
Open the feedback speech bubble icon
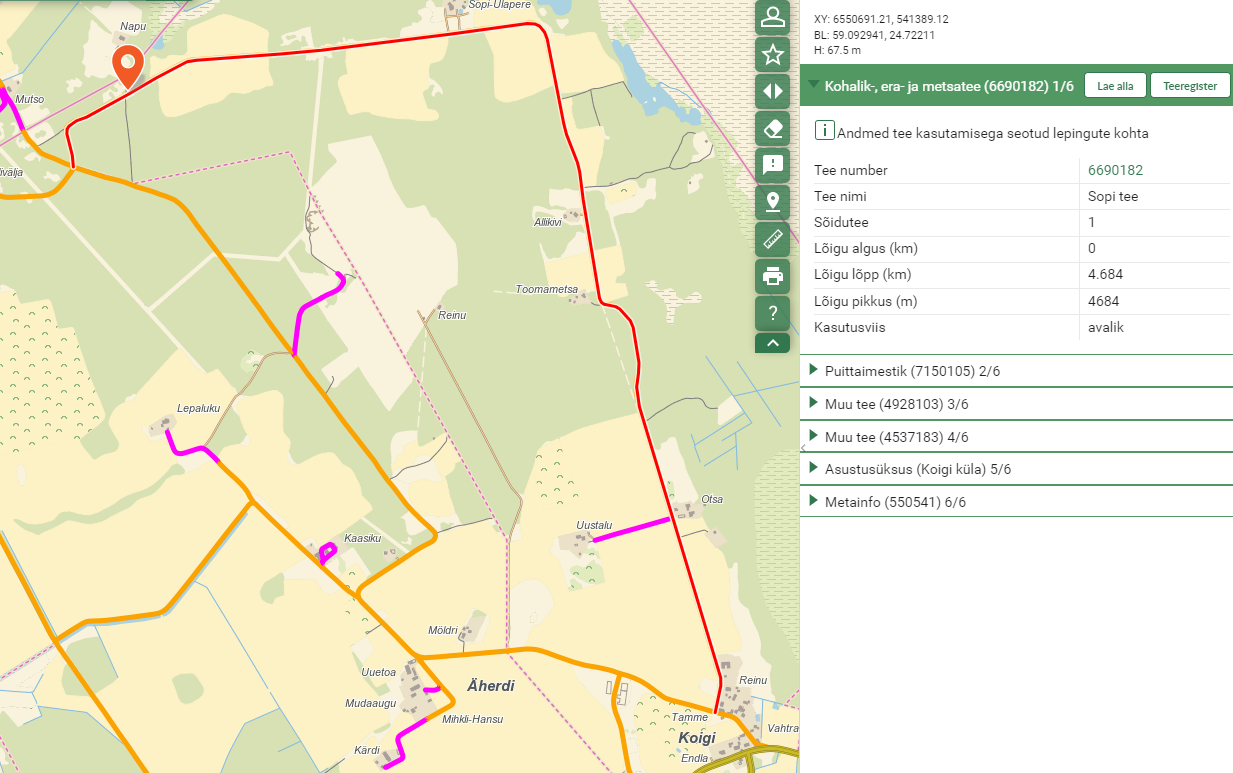[772, 165]
